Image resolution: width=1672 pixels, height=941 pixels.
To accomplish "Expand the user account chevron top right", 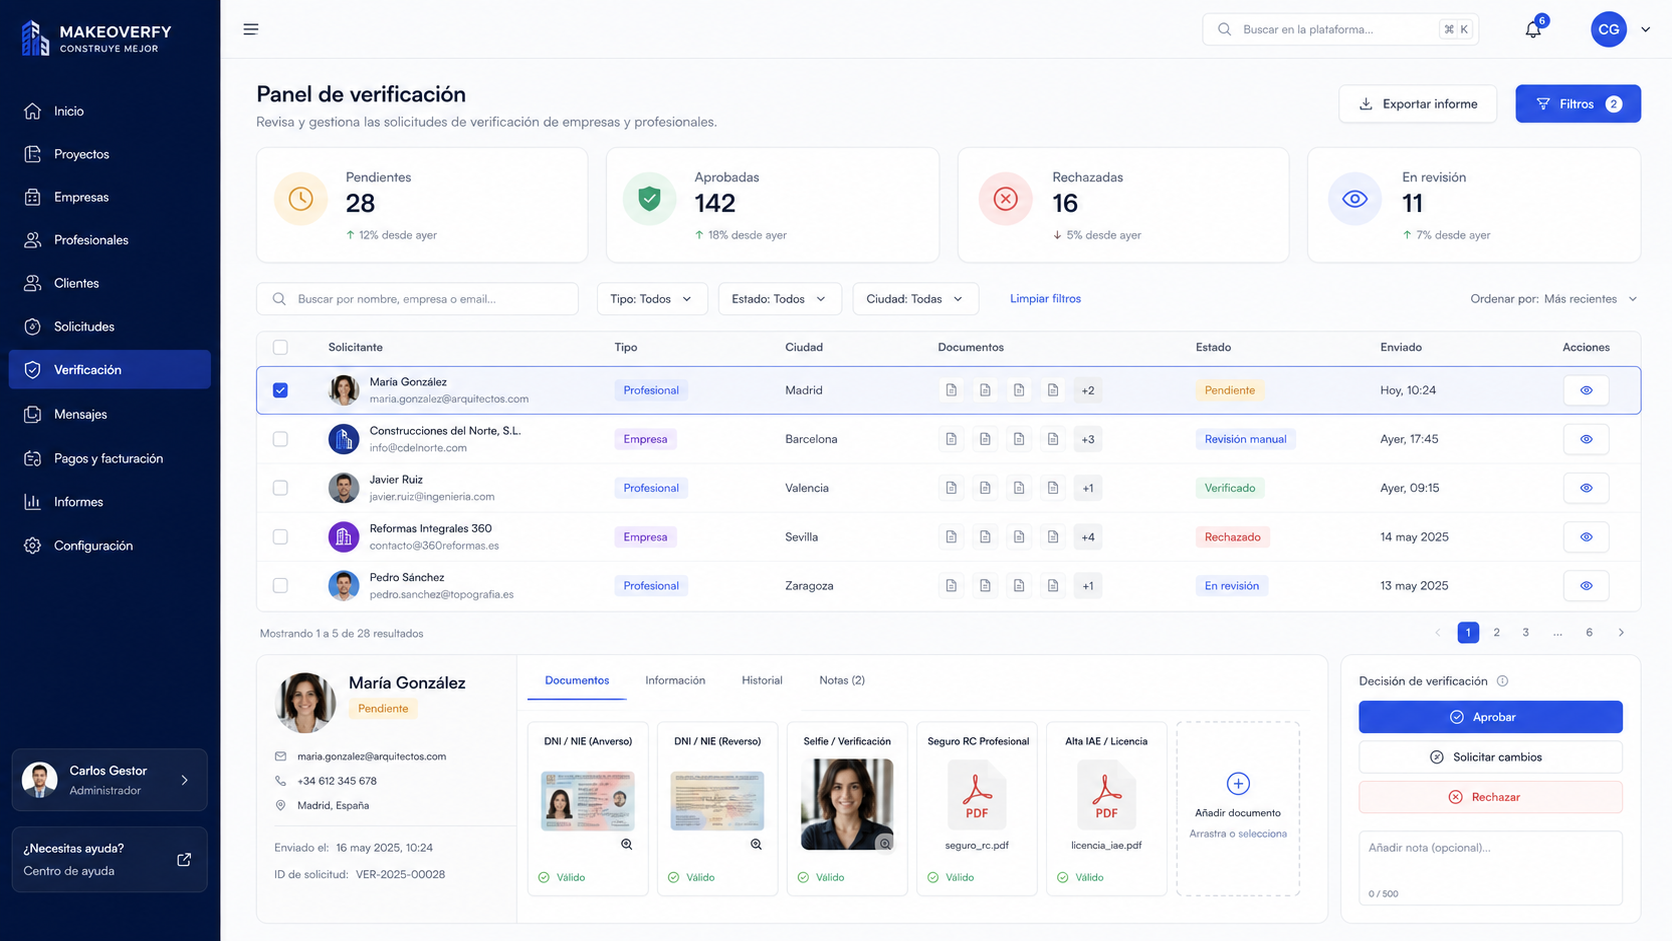I will click(1645, 29).
